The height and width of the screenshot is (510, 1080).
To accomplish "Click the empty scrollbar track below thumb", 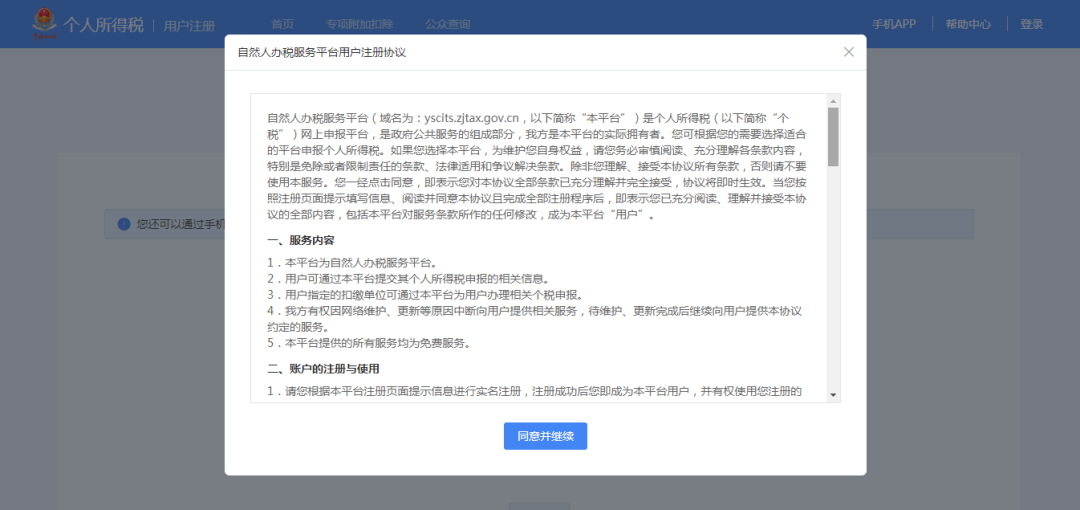I will (833, 280).
